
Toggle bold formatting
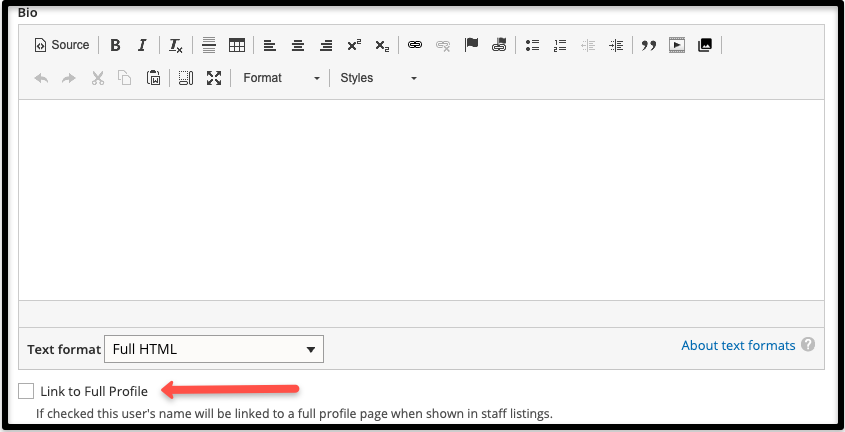point(115,45)
